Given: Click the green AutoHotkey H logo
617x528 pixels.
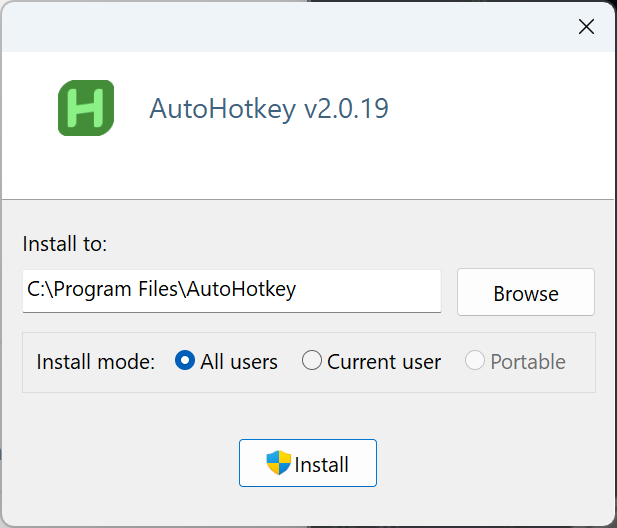Looking at the screenshot, I should pyautogui.click(x=86, y=108).
